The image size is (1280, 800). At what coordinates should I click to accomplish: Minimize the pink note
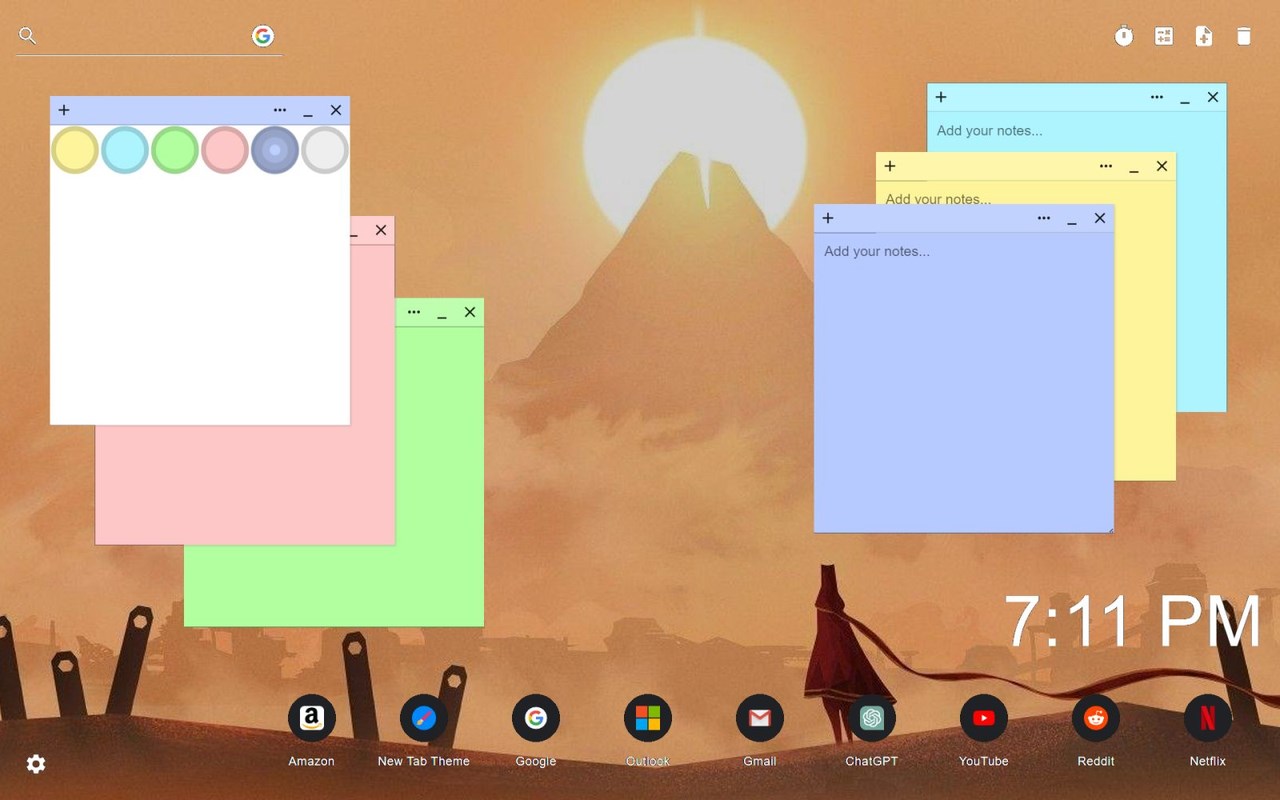point(354,234)
